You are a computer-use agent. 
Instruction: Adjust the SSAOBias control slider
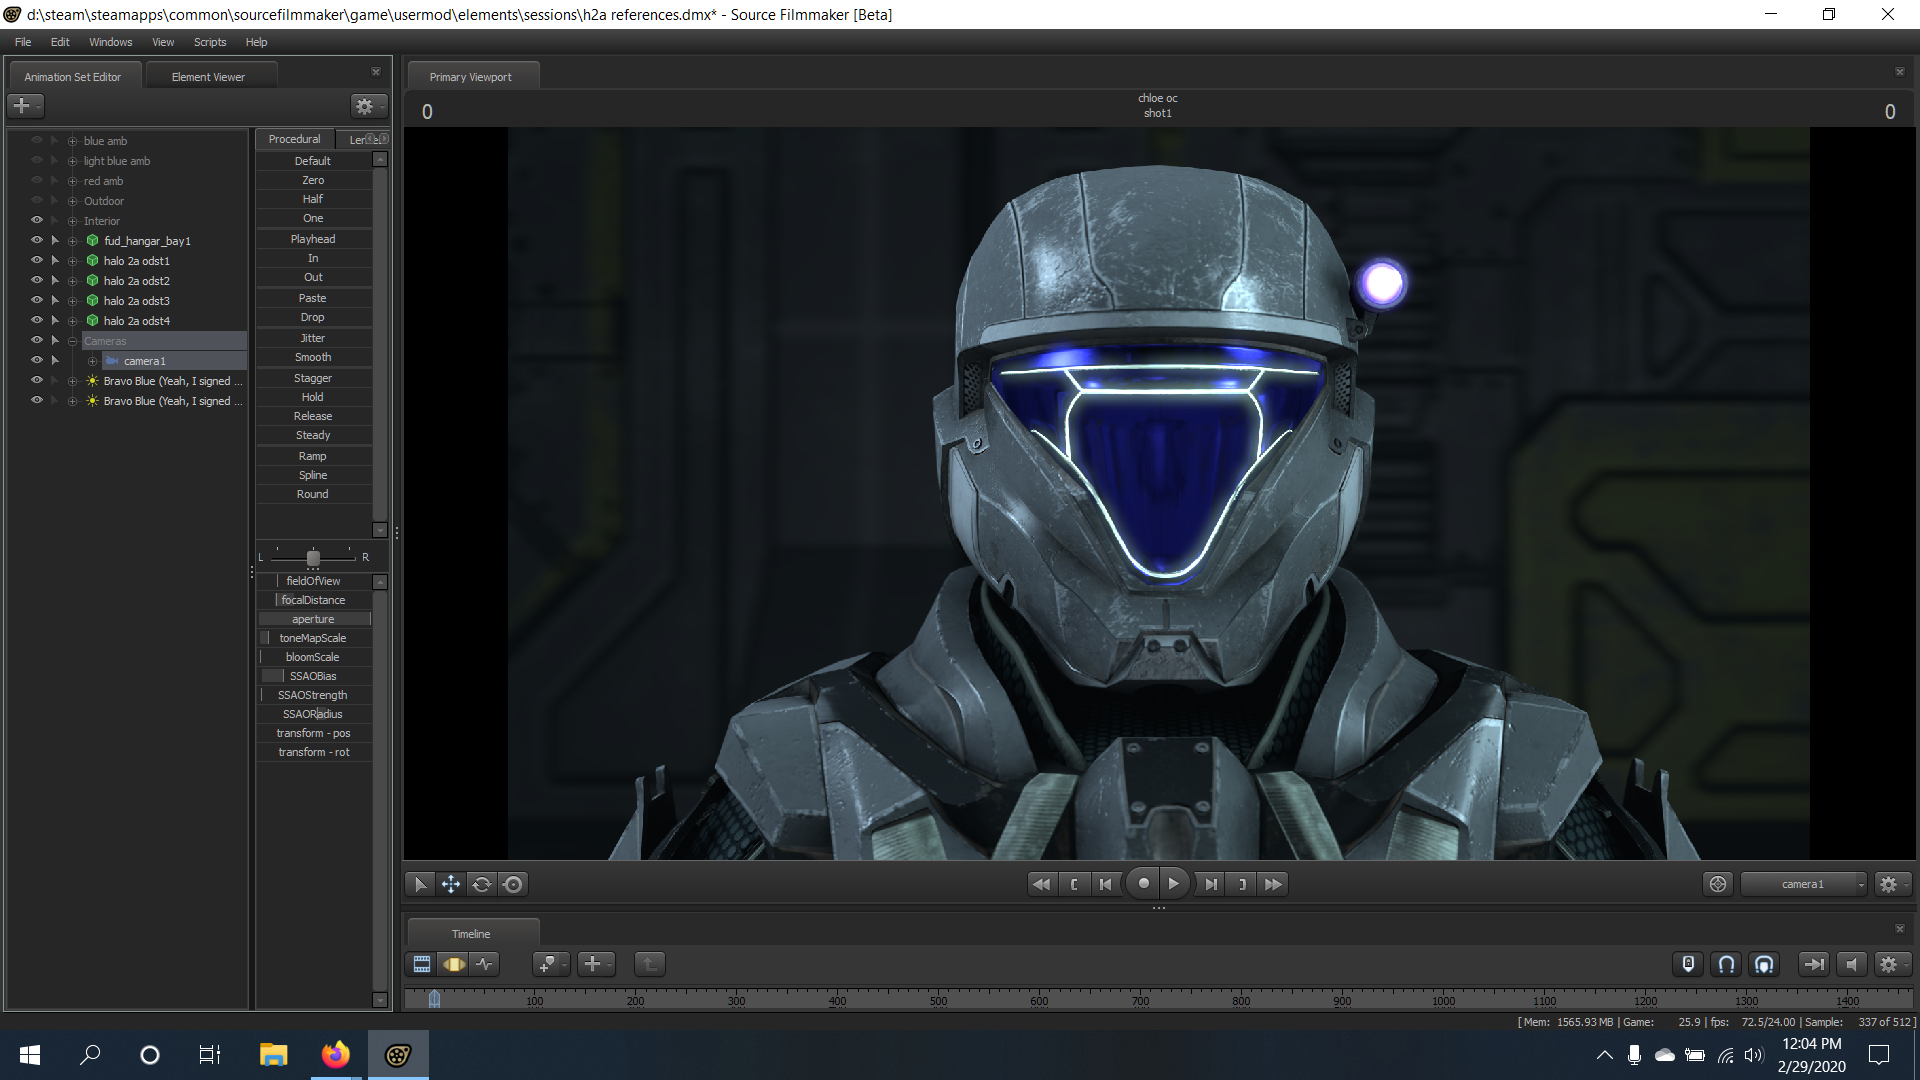point(313,676)
